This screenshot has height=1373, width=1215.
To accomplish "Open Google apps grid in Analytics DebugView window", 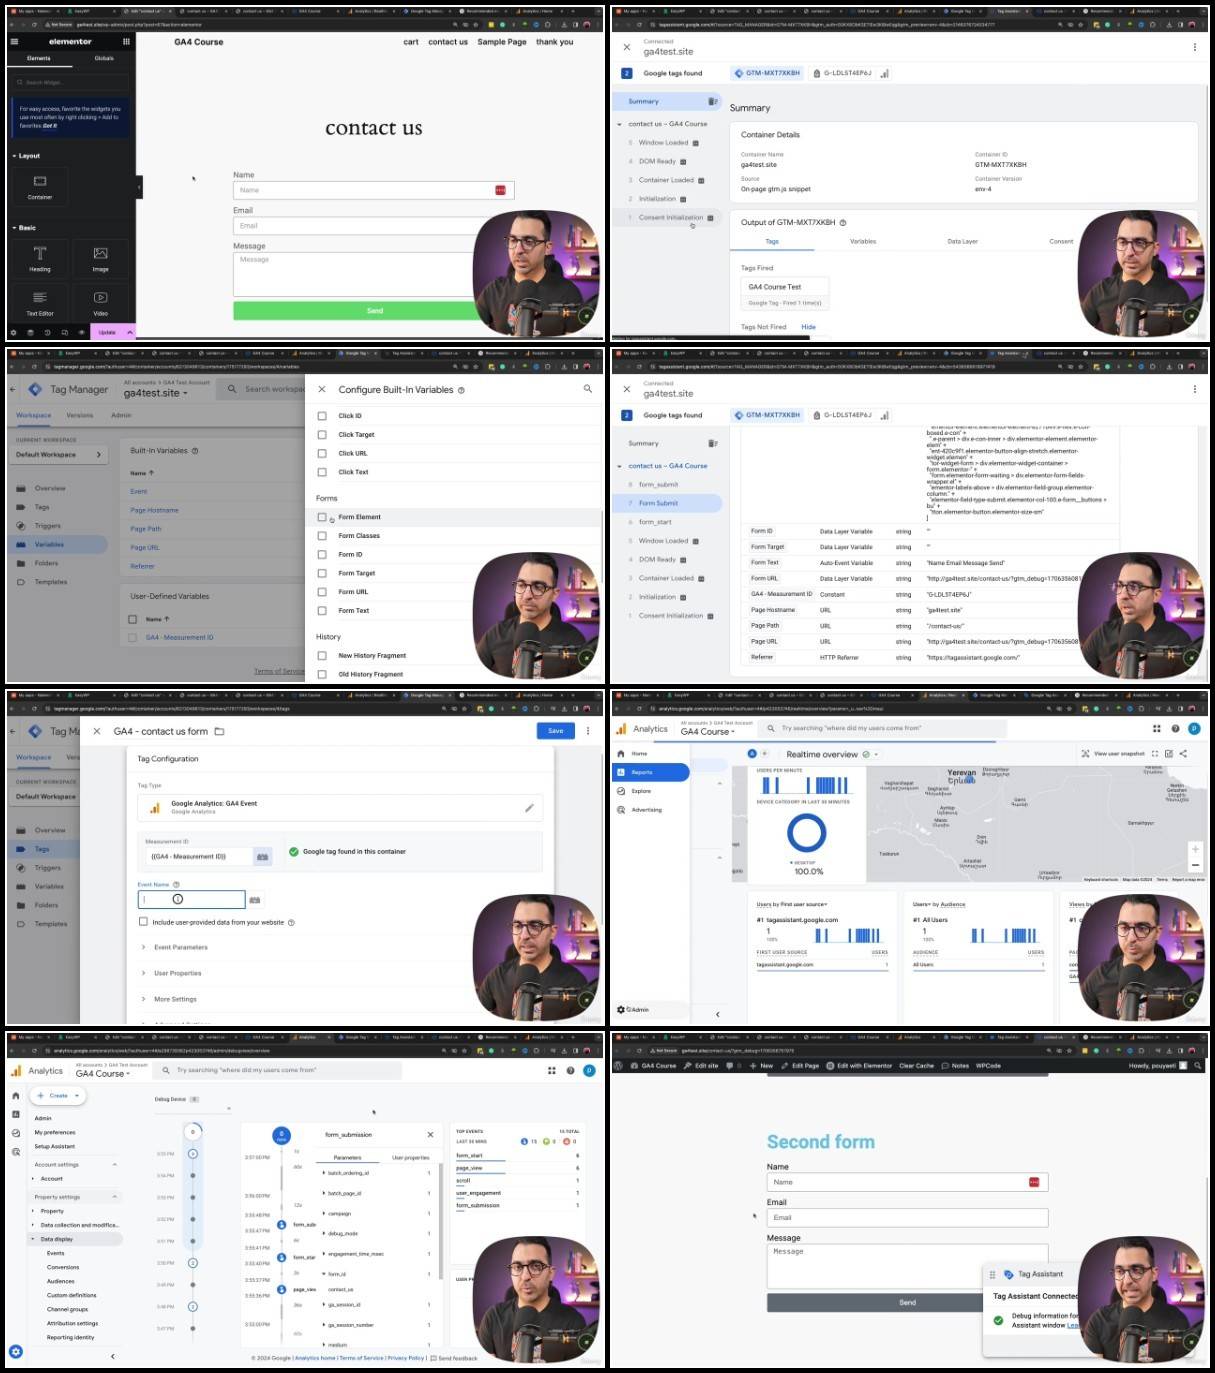I will (x=551, y=1070).
